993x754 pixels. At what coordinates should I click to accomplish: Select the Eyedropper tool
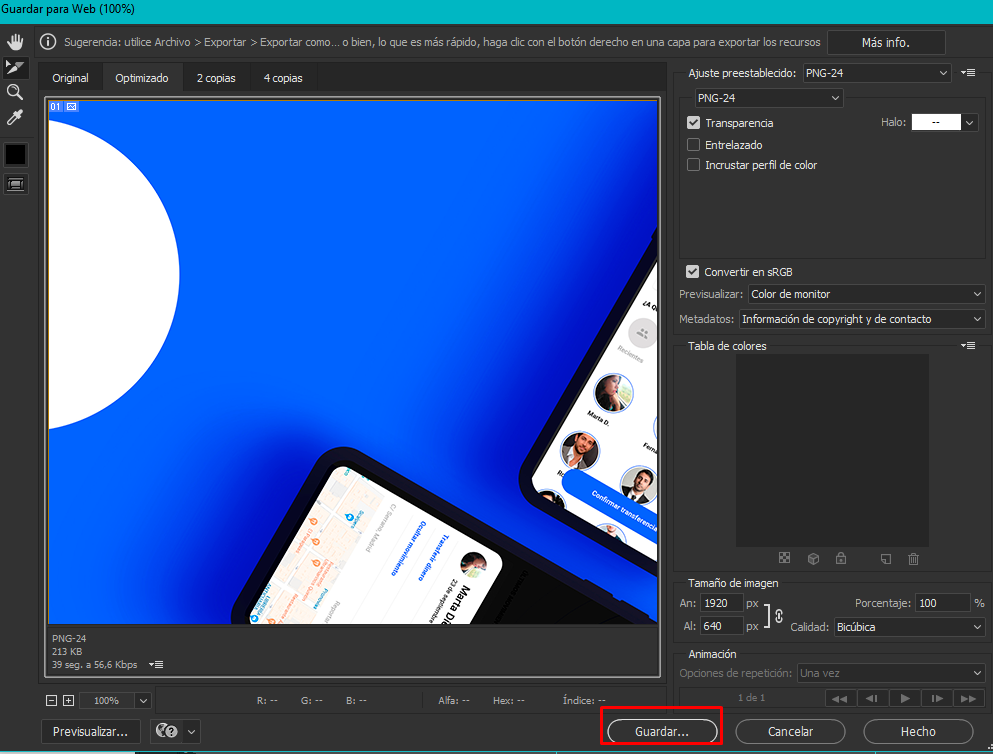click(x=15, y=118)
